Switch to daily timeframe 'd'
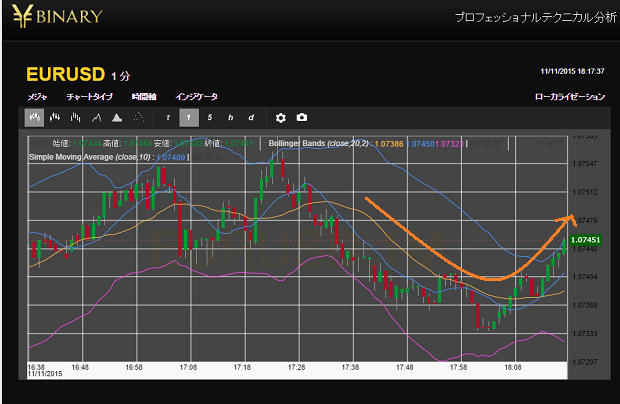Screen dimensions: 620x404 [251, 118]
